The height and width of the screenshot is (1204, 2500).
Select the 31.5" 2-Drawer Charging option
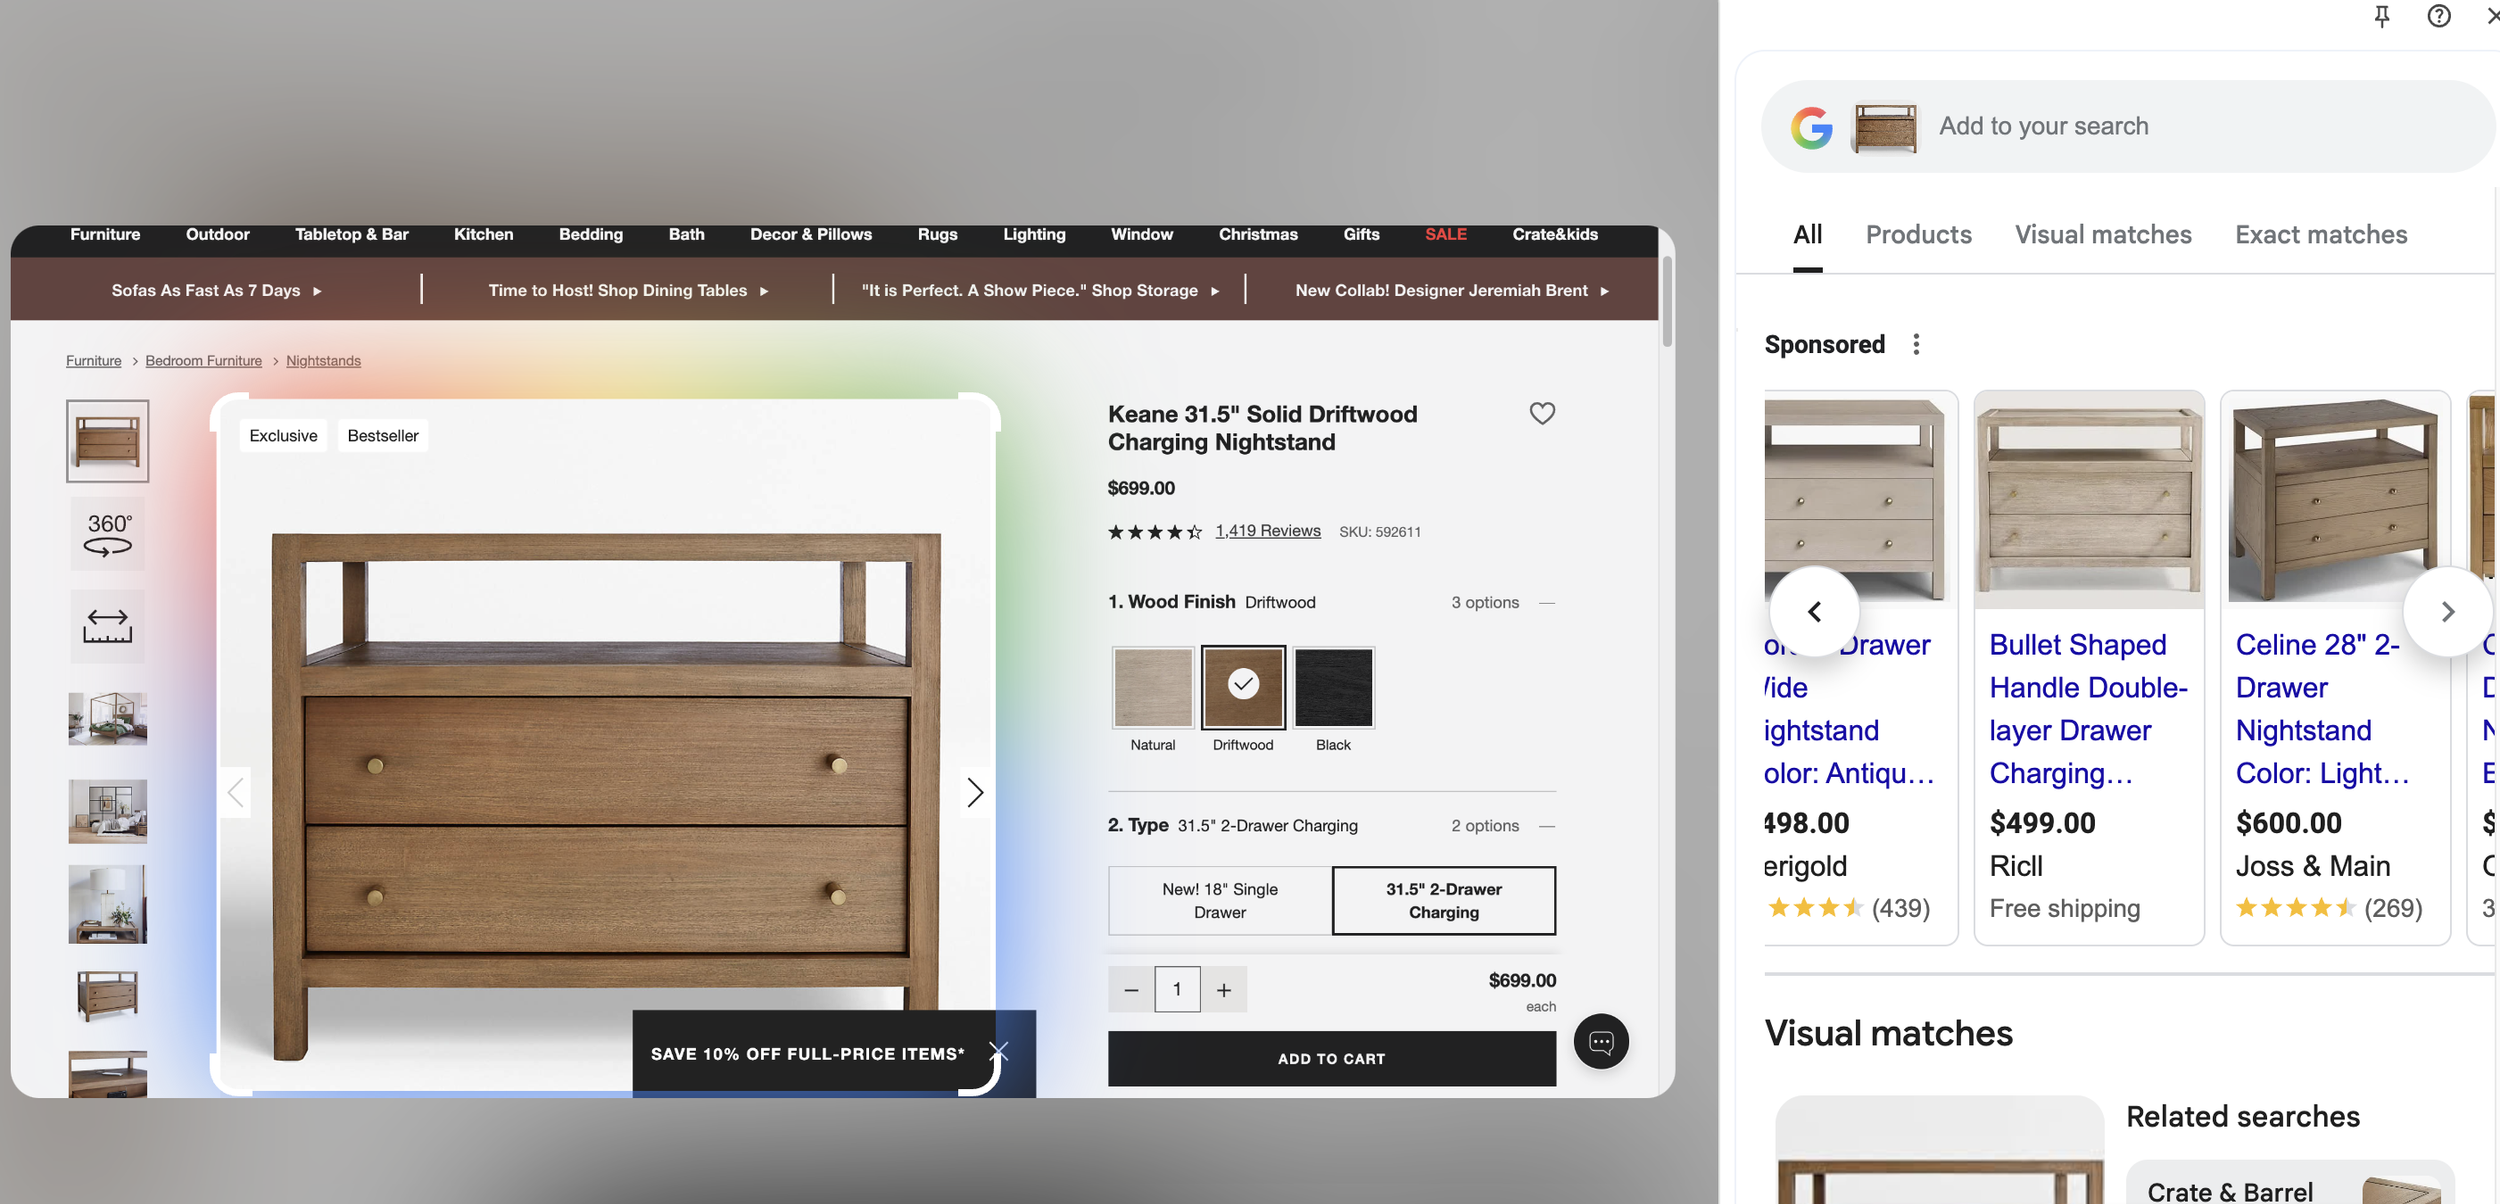pyautogui.click(x=1443, y=900)
